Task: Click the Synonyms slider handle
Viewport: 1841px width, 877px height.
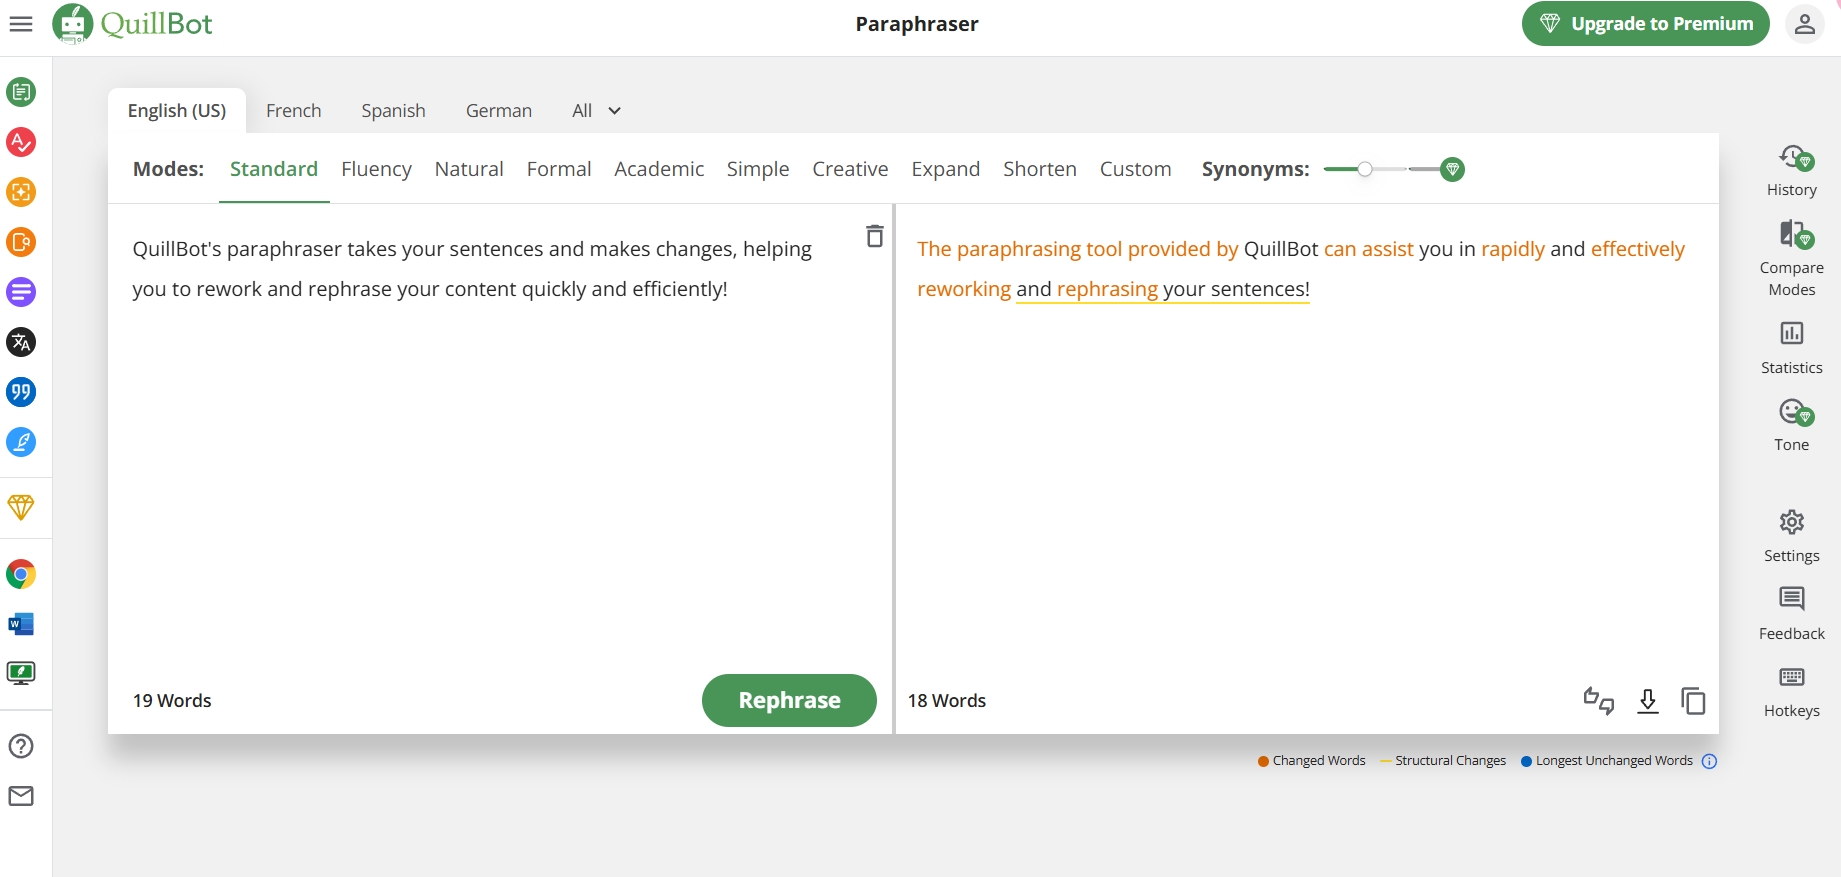Action: tap(1365, 169)
